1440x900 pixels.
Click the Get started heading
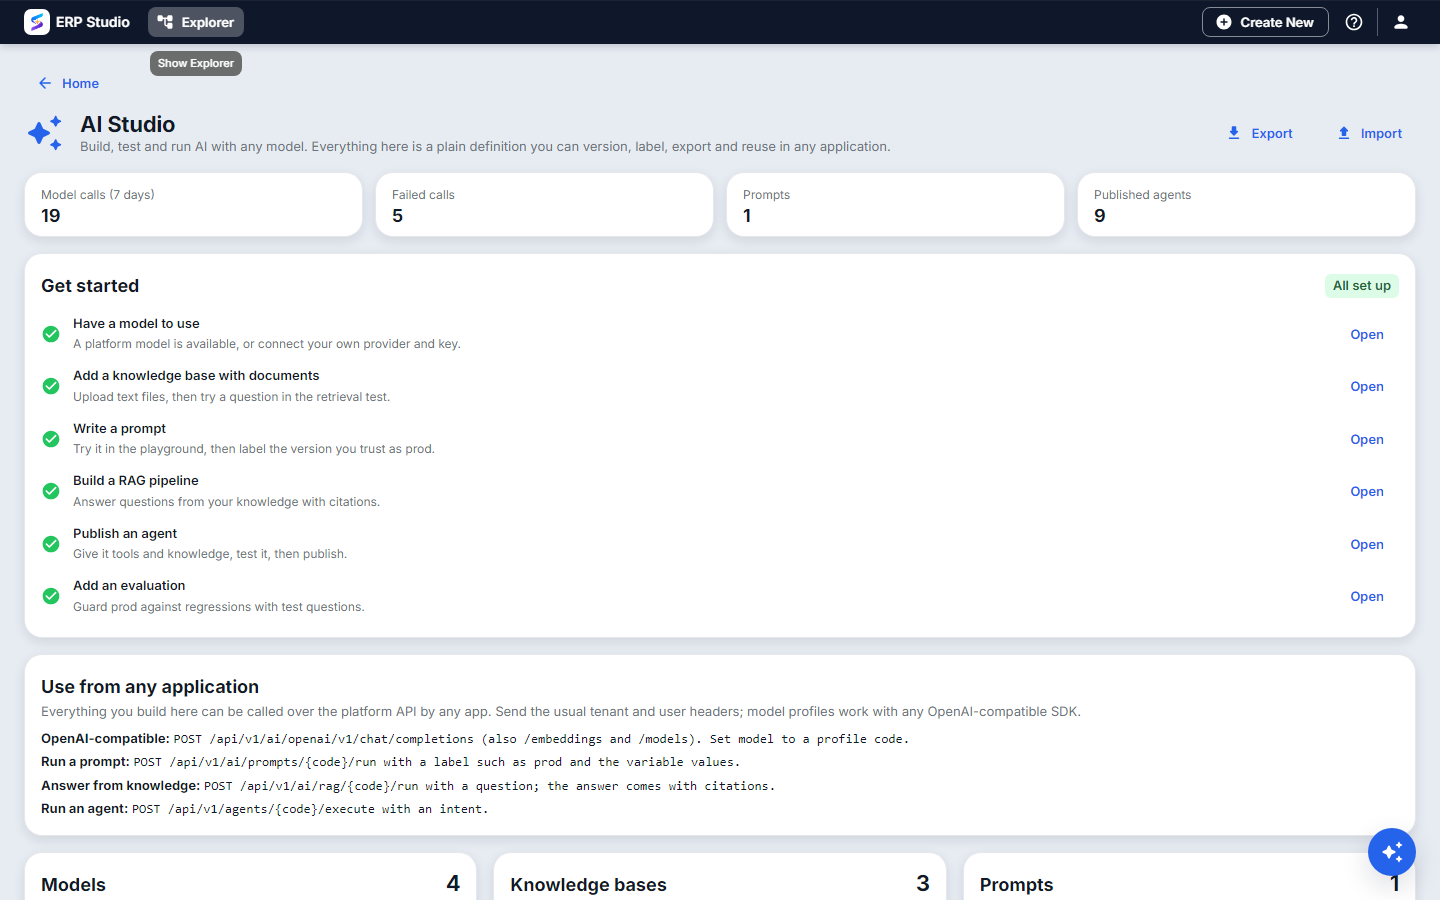90,286
